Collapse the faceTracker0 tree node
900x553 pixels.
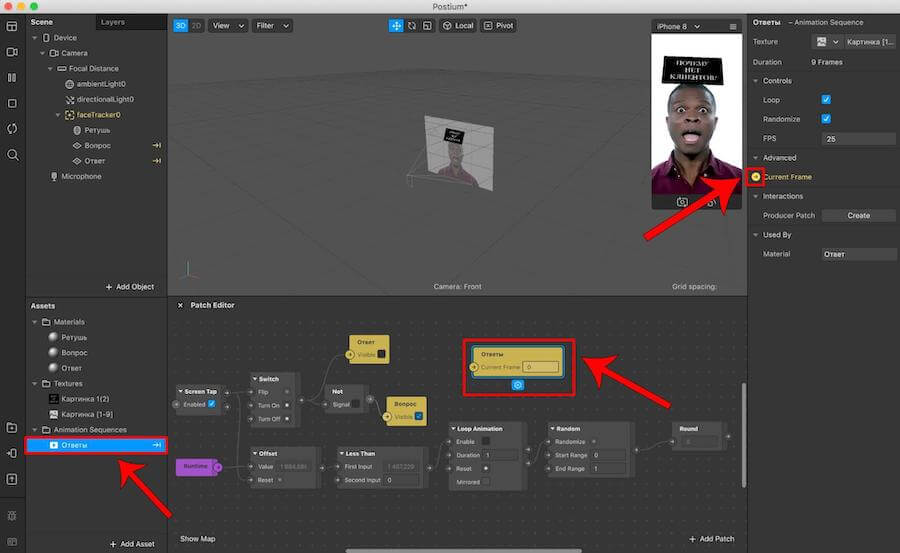58,115
